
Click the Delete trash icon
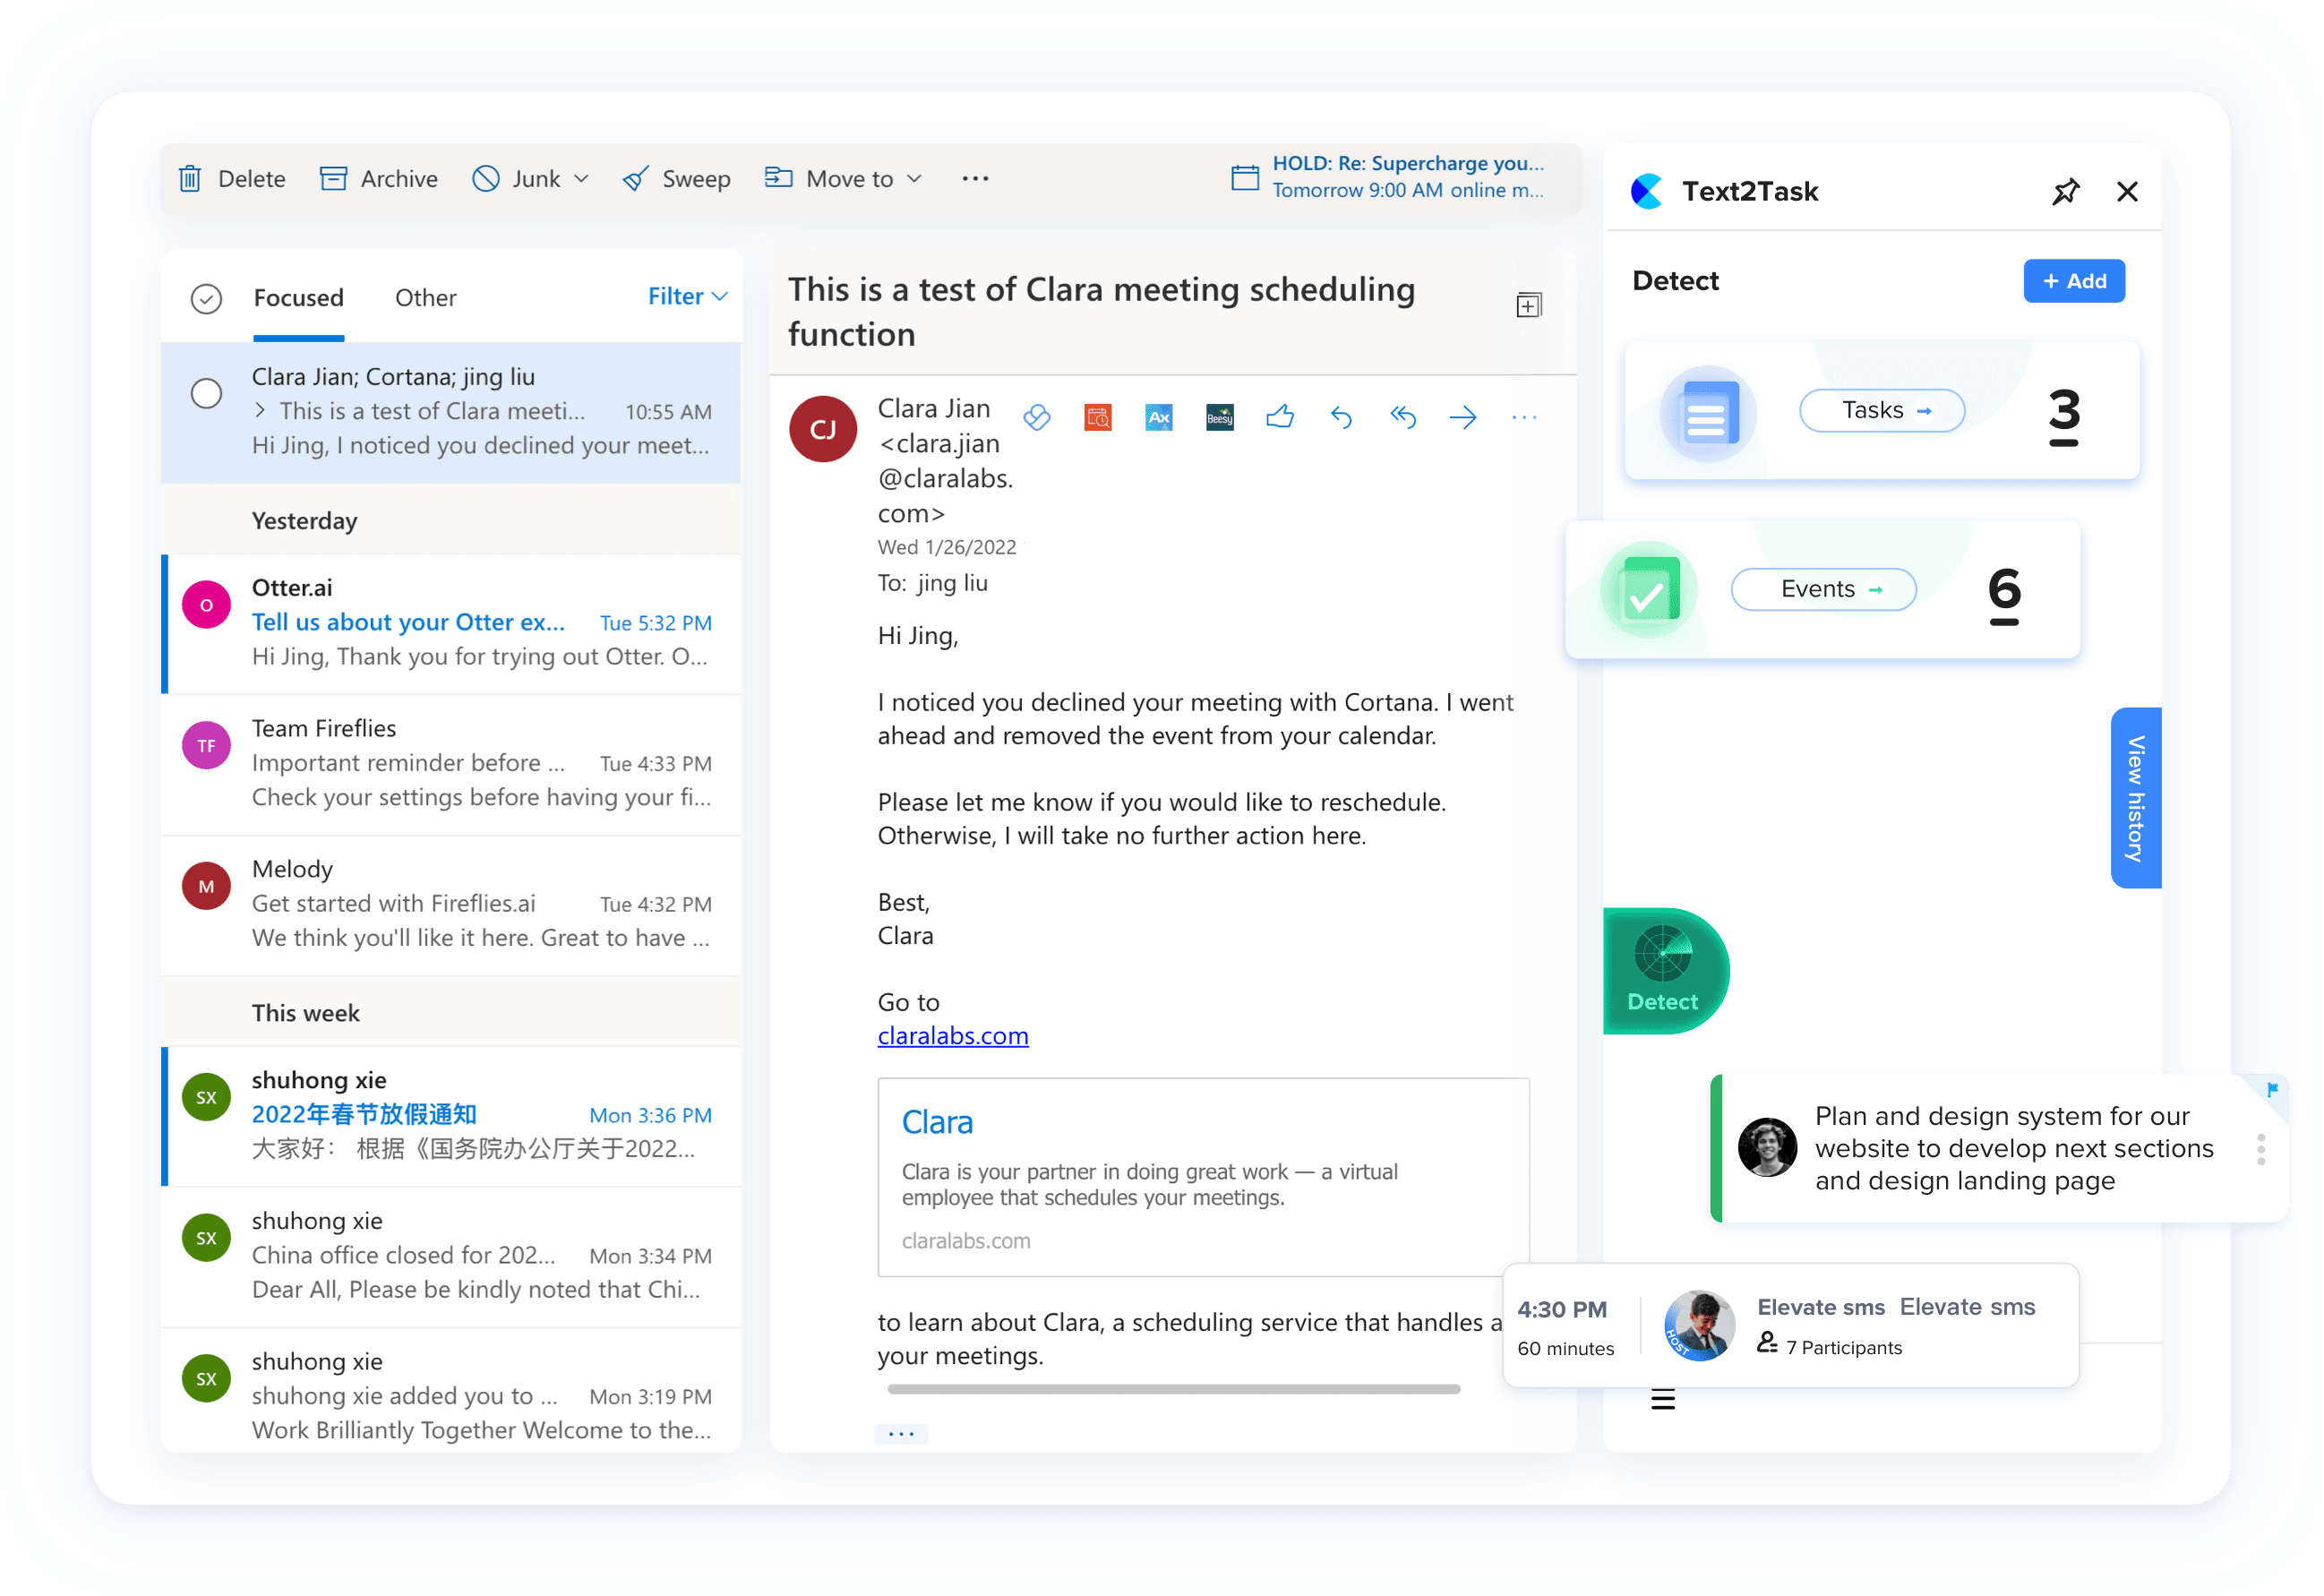pos(190,179)
